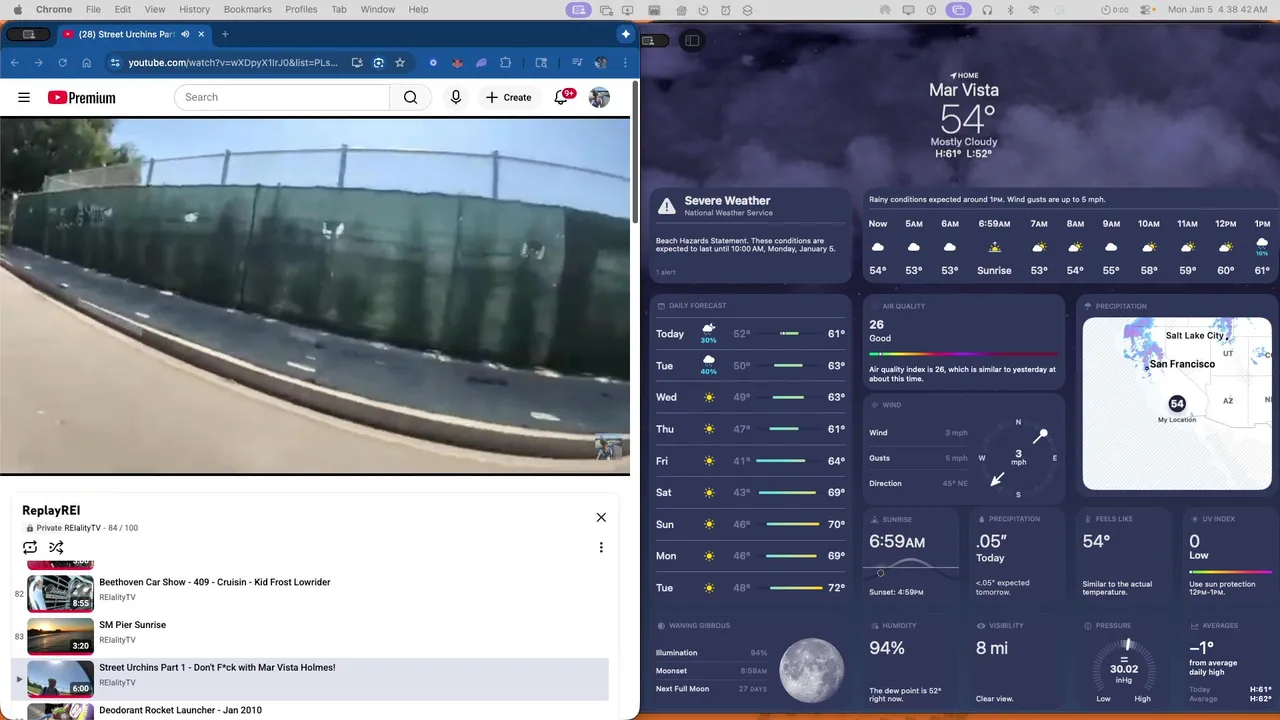Click the Chrome address bar URL
This screenshot has height=720, width=1280.
coord(233,63)
